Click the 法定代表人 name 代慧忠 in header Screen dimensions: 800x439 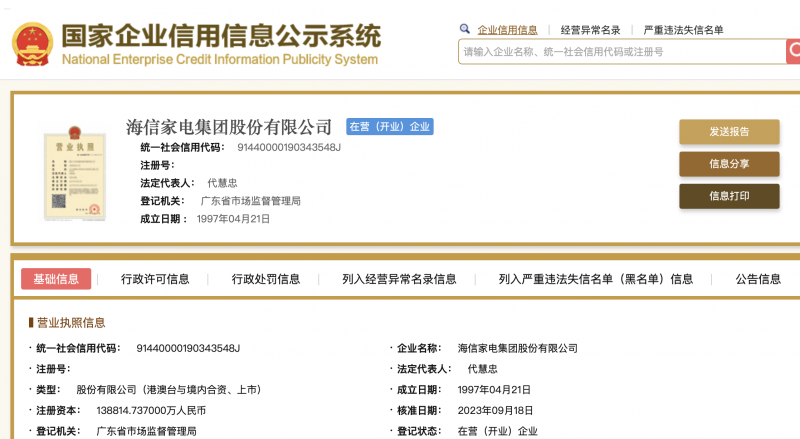click(x=222, y=183)
